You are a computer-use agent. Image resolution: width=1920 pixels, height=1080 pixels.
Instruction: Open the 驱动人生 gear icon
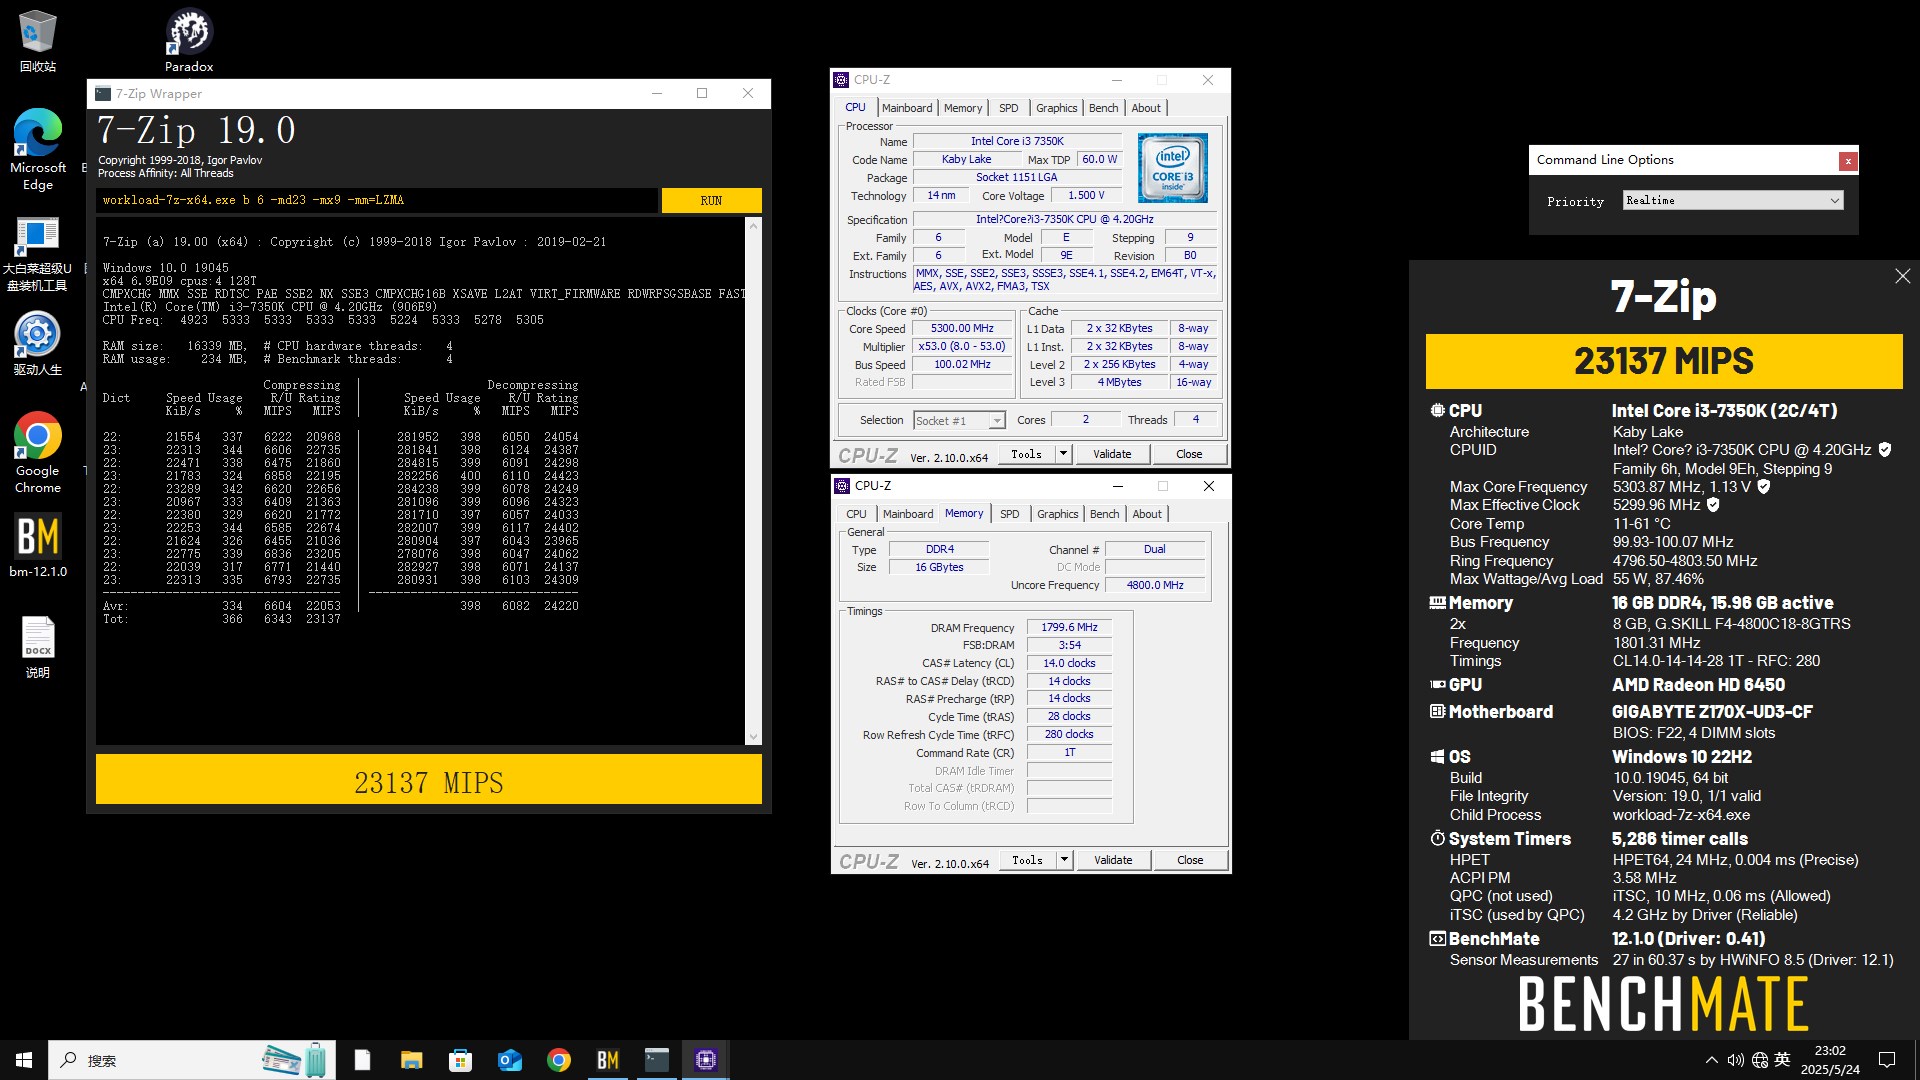37,343
